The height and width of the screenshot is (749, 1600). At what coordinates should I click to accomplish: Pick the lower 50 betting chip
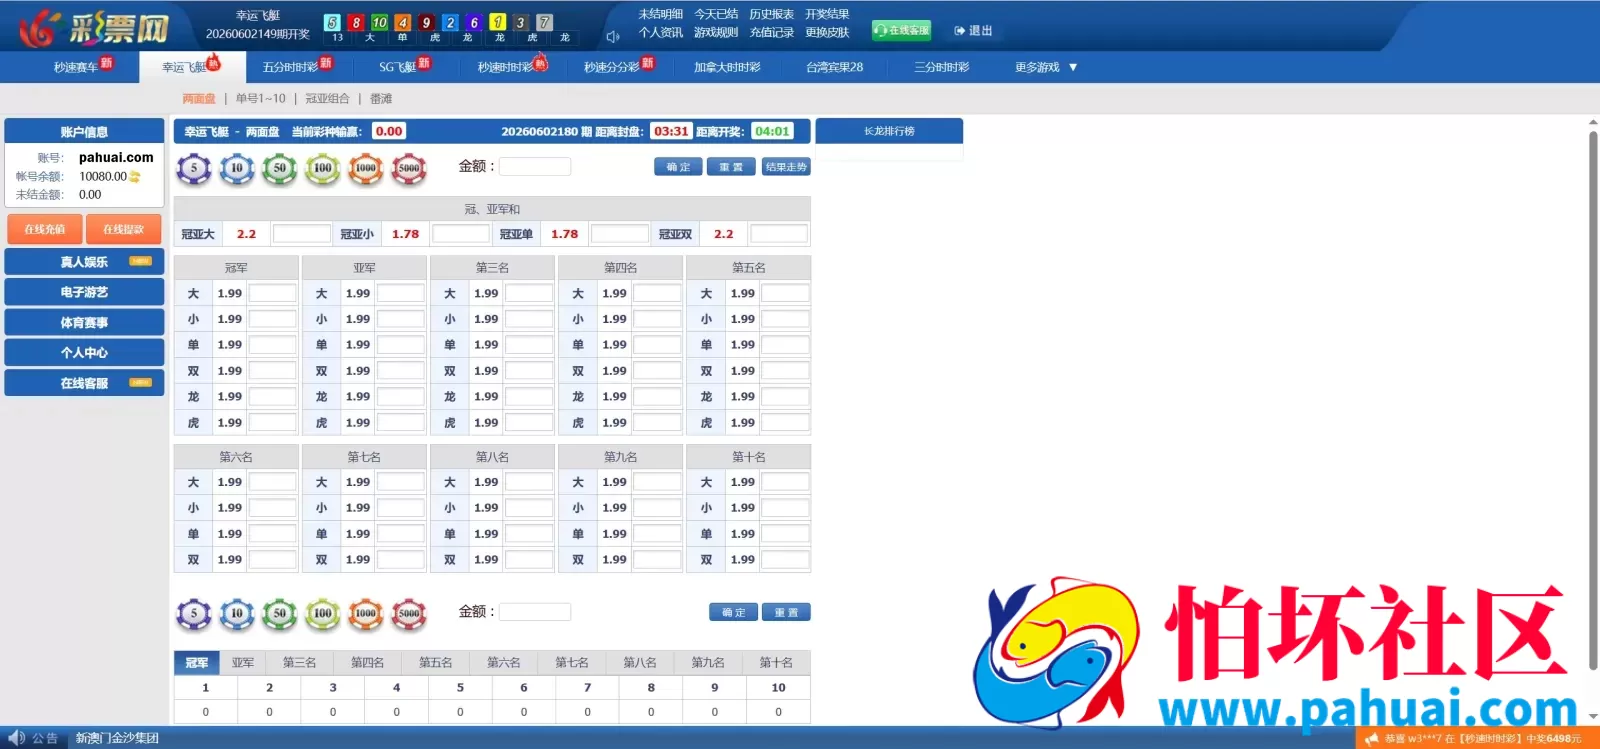(280, 614)
